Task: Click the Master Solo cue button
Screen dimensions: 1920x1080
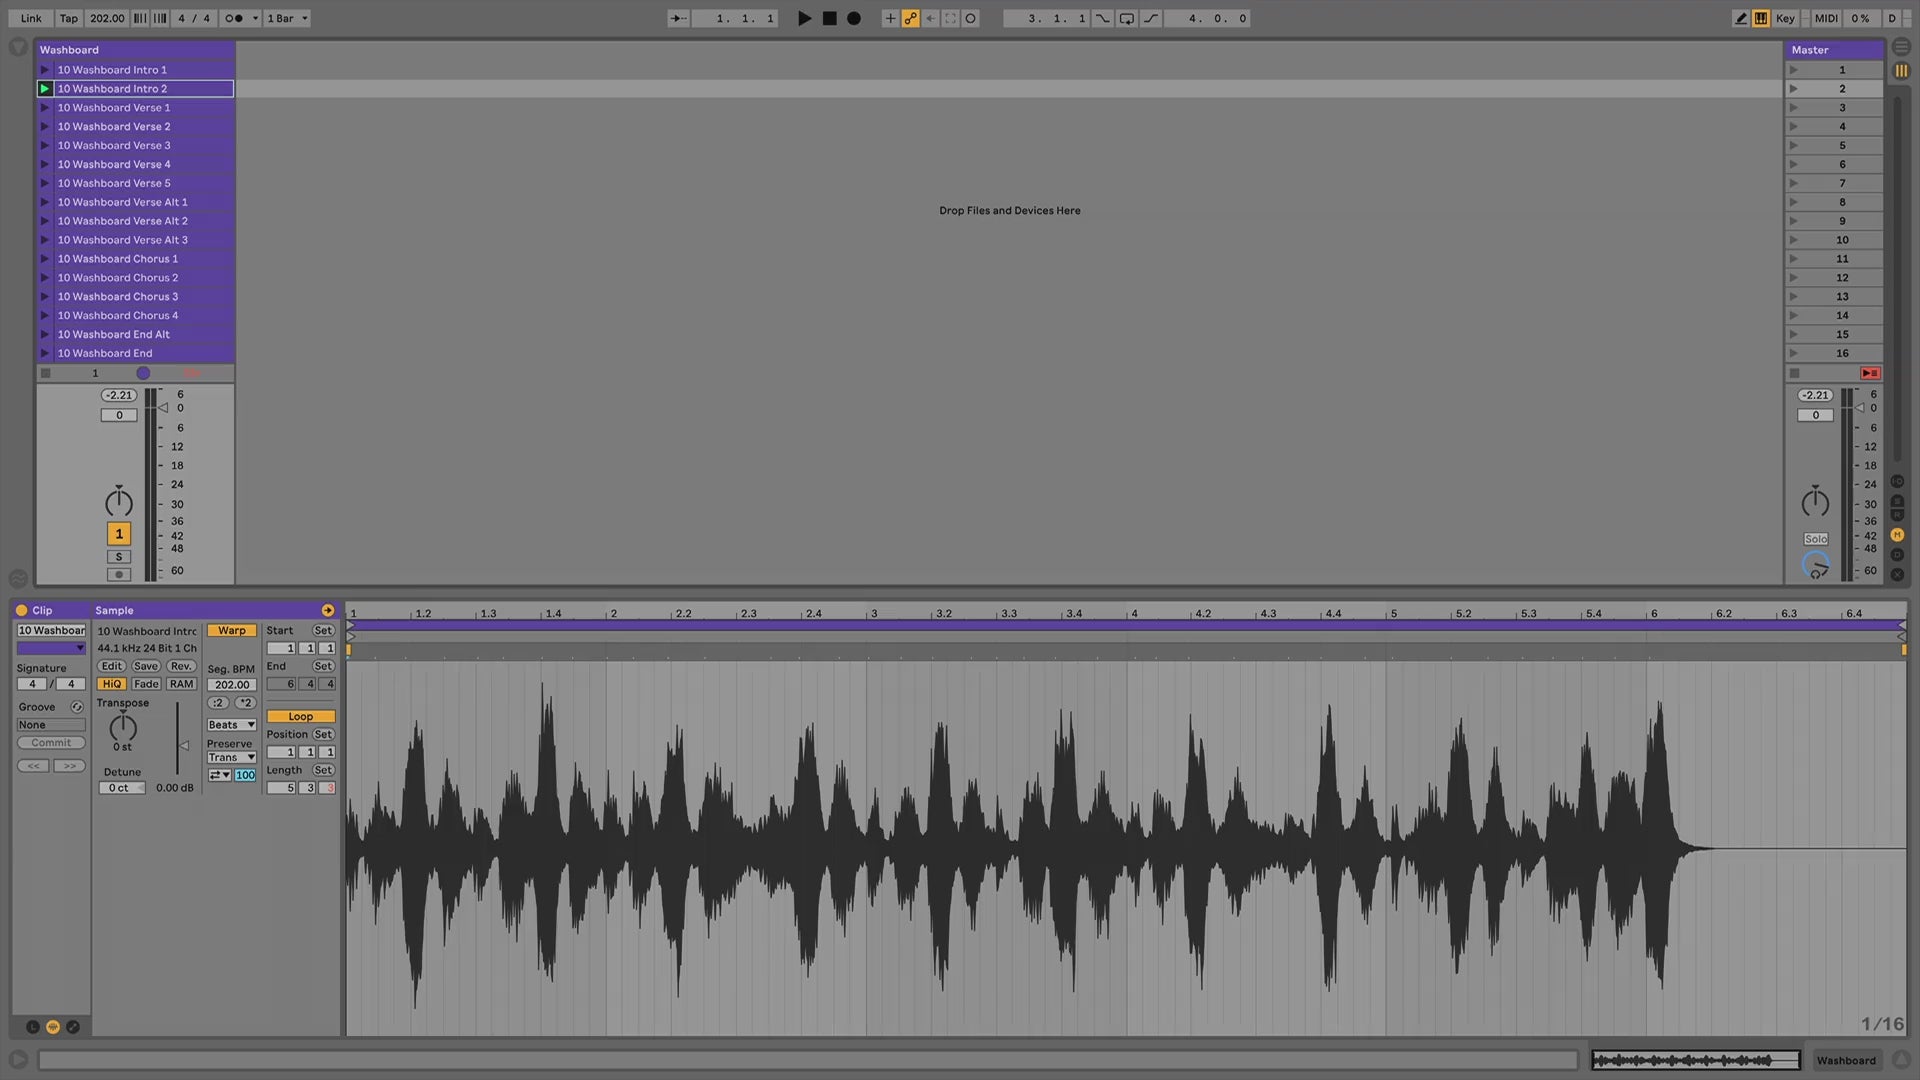Action: point(1816,539)
